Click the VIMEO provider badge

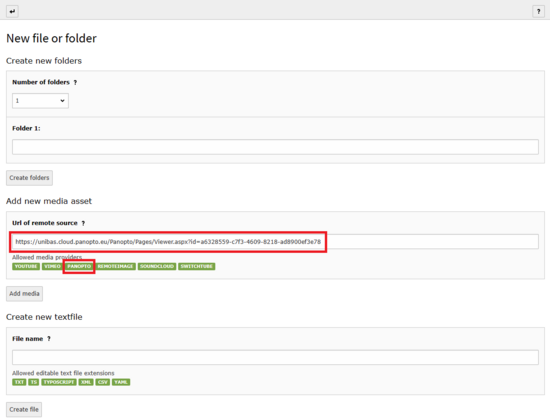pyautogui.click(x=52, y=266)
